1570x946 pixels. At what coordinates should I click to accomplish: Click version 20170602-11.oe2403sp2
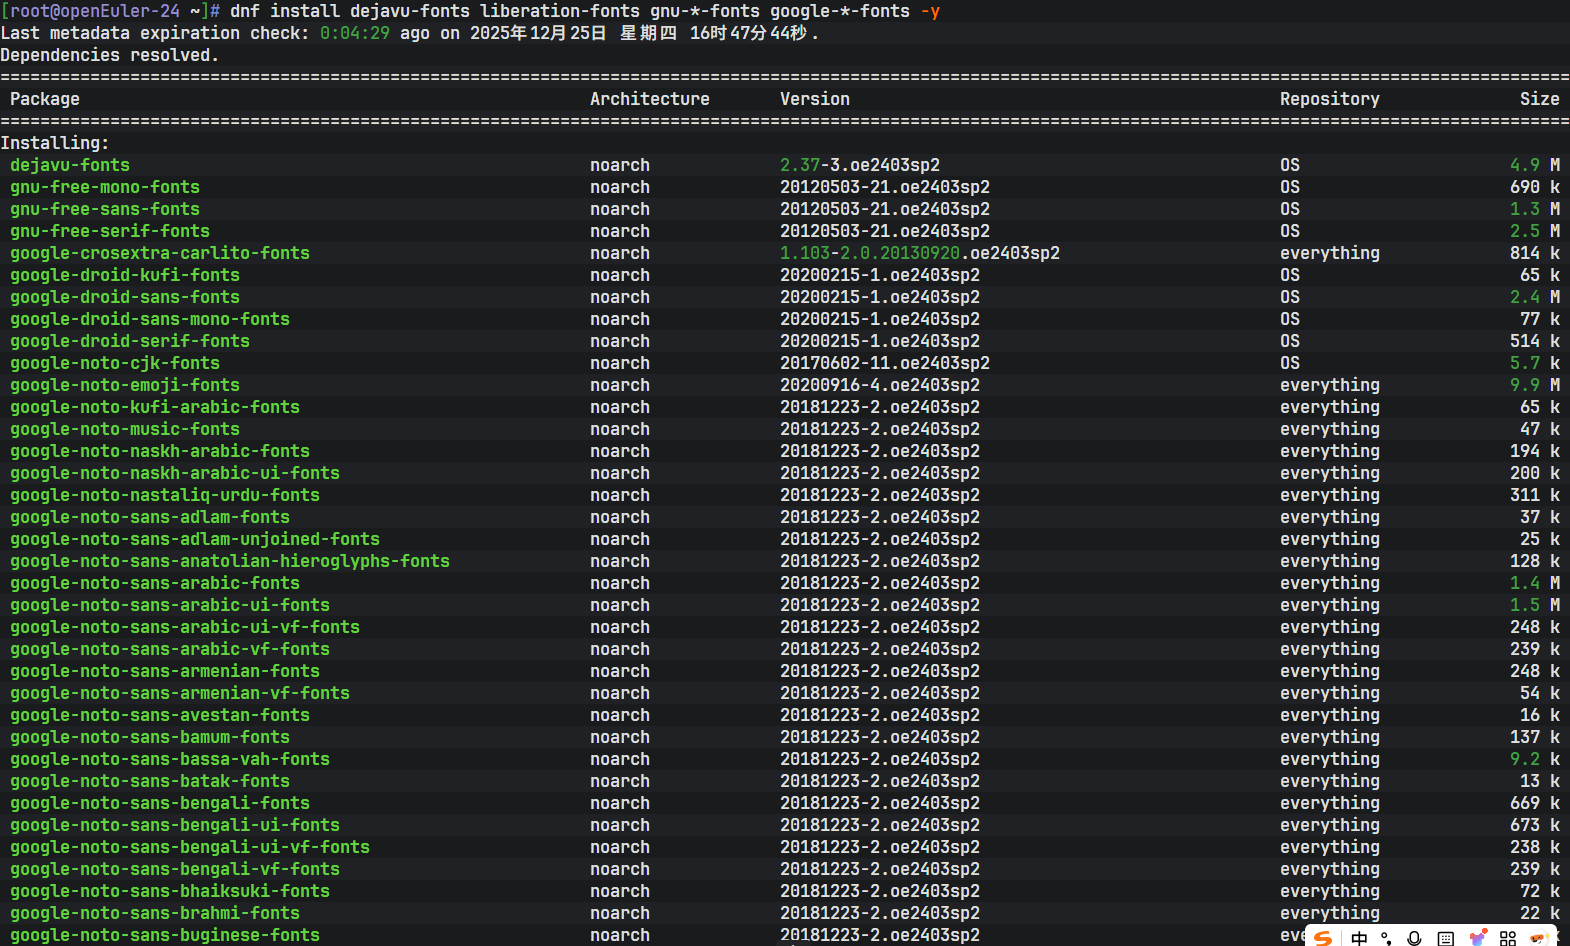tap(885, 363)
